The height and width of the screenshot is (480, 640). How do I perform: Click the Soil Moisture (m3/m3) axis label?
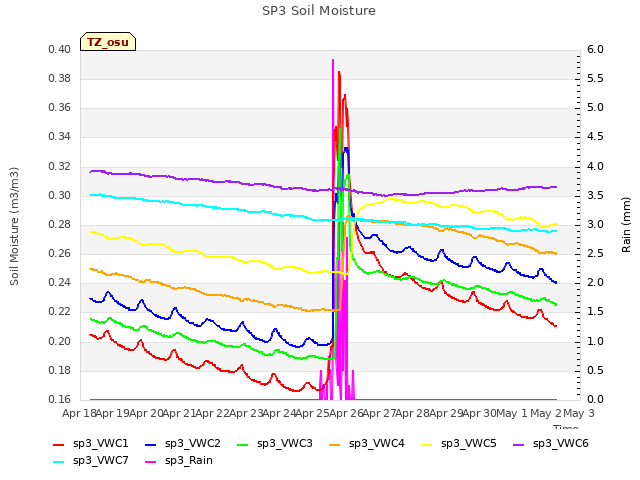(14, 226)
